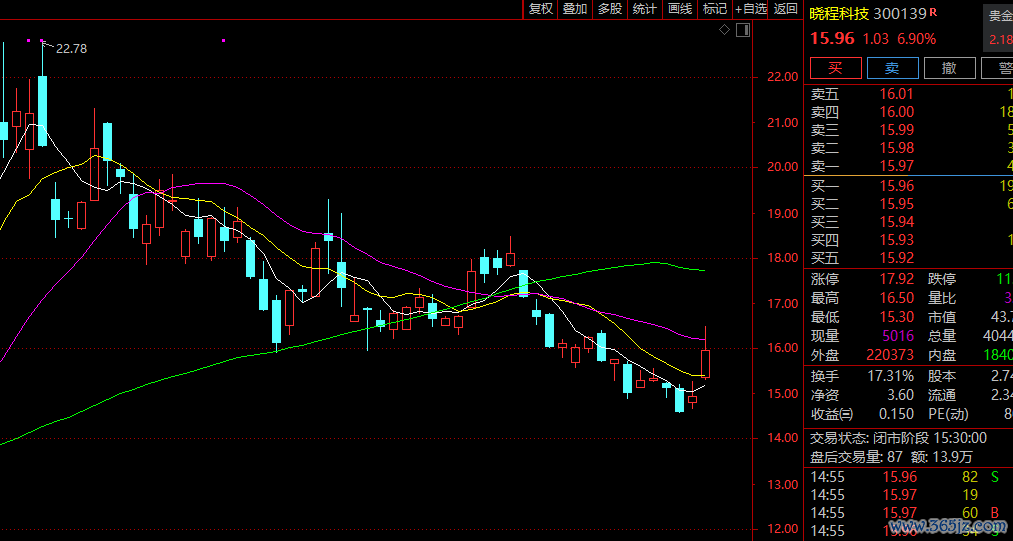This screenshot has width=1013, height=541.
Task: Select stock name 晓程科技
Action: coord(840,14)
